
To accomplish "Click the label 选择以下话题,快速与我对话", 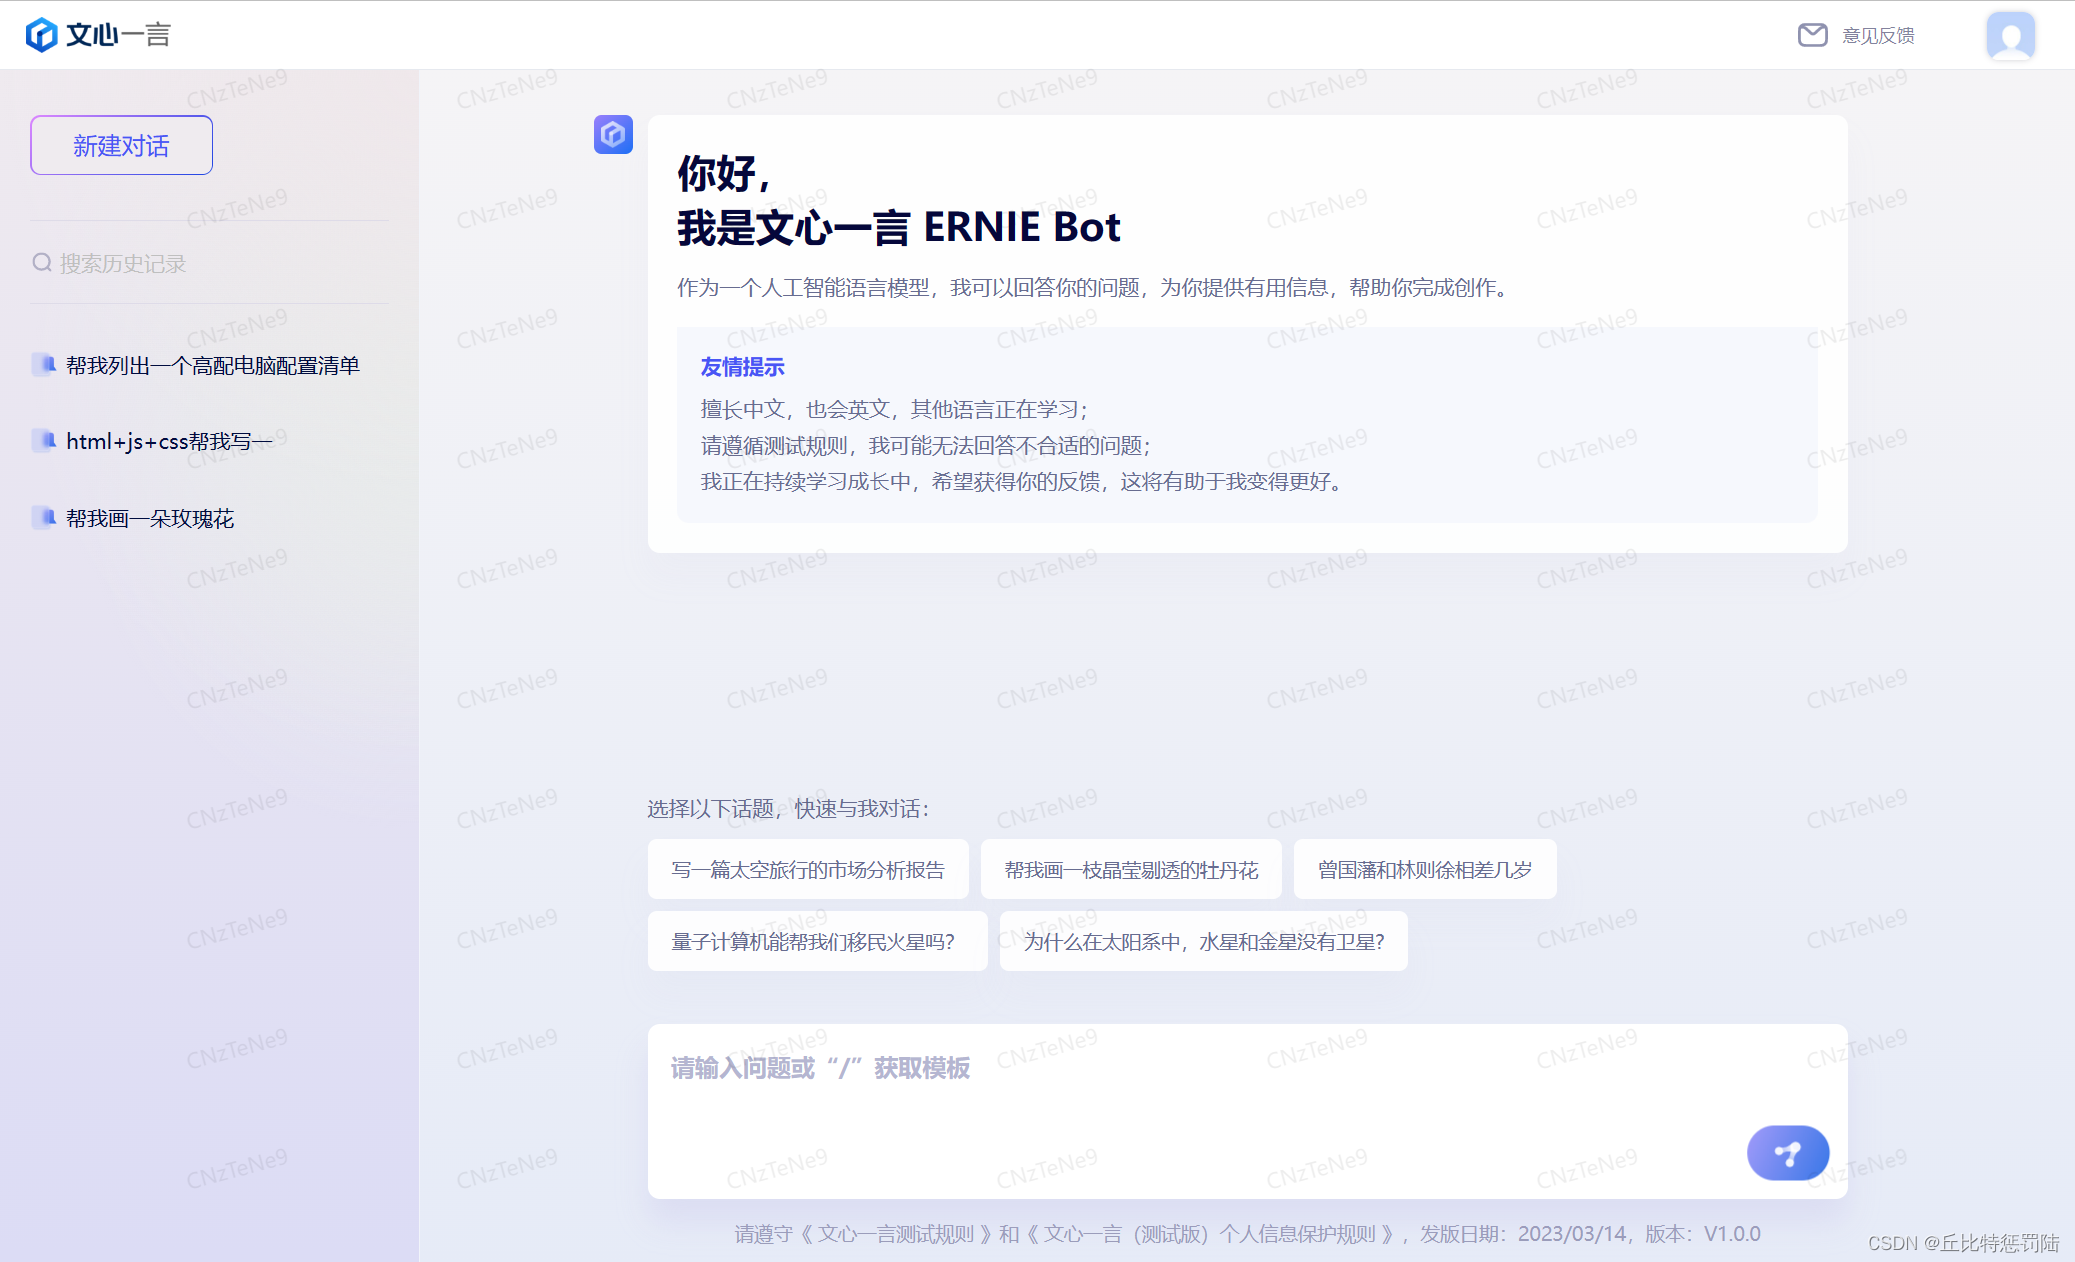I will (788, 808).
